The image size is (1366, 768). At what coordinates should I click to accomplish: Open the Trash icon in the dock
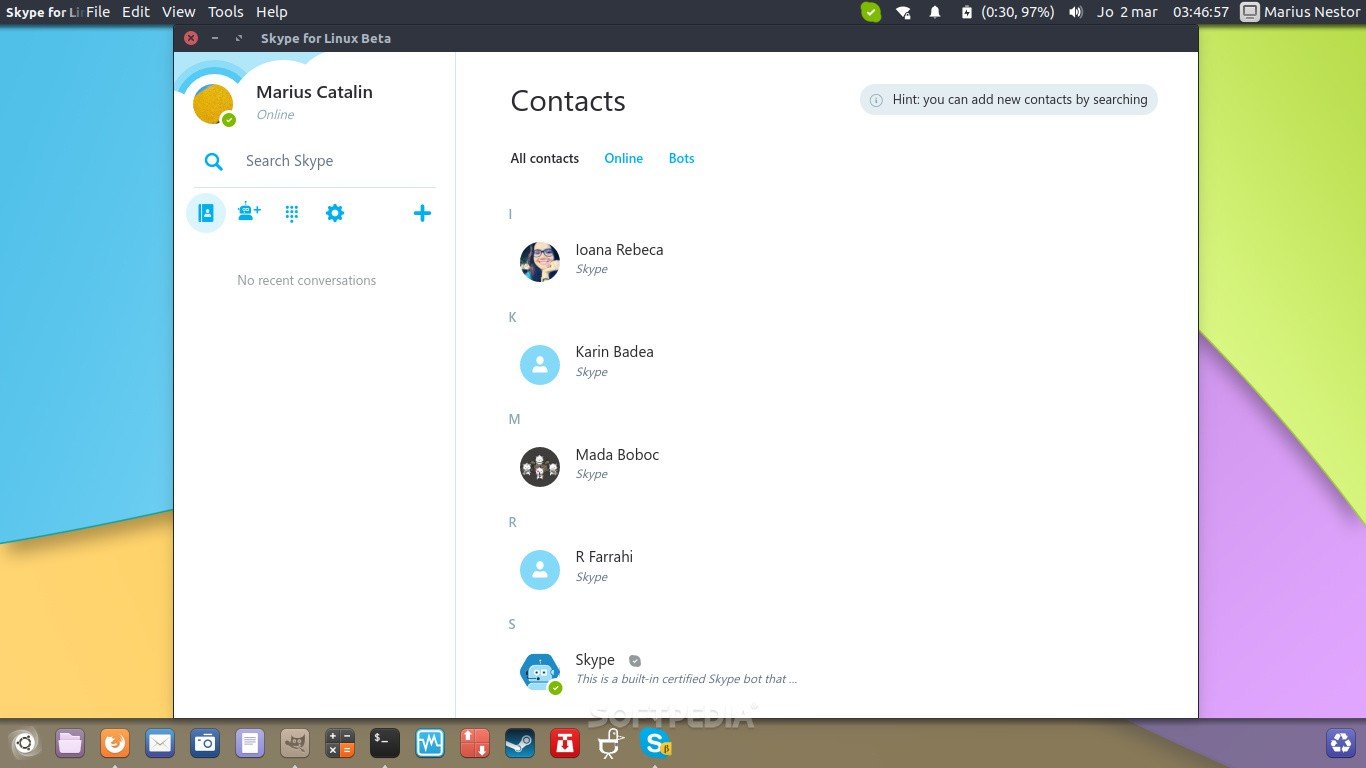[x=1340, y=743]
